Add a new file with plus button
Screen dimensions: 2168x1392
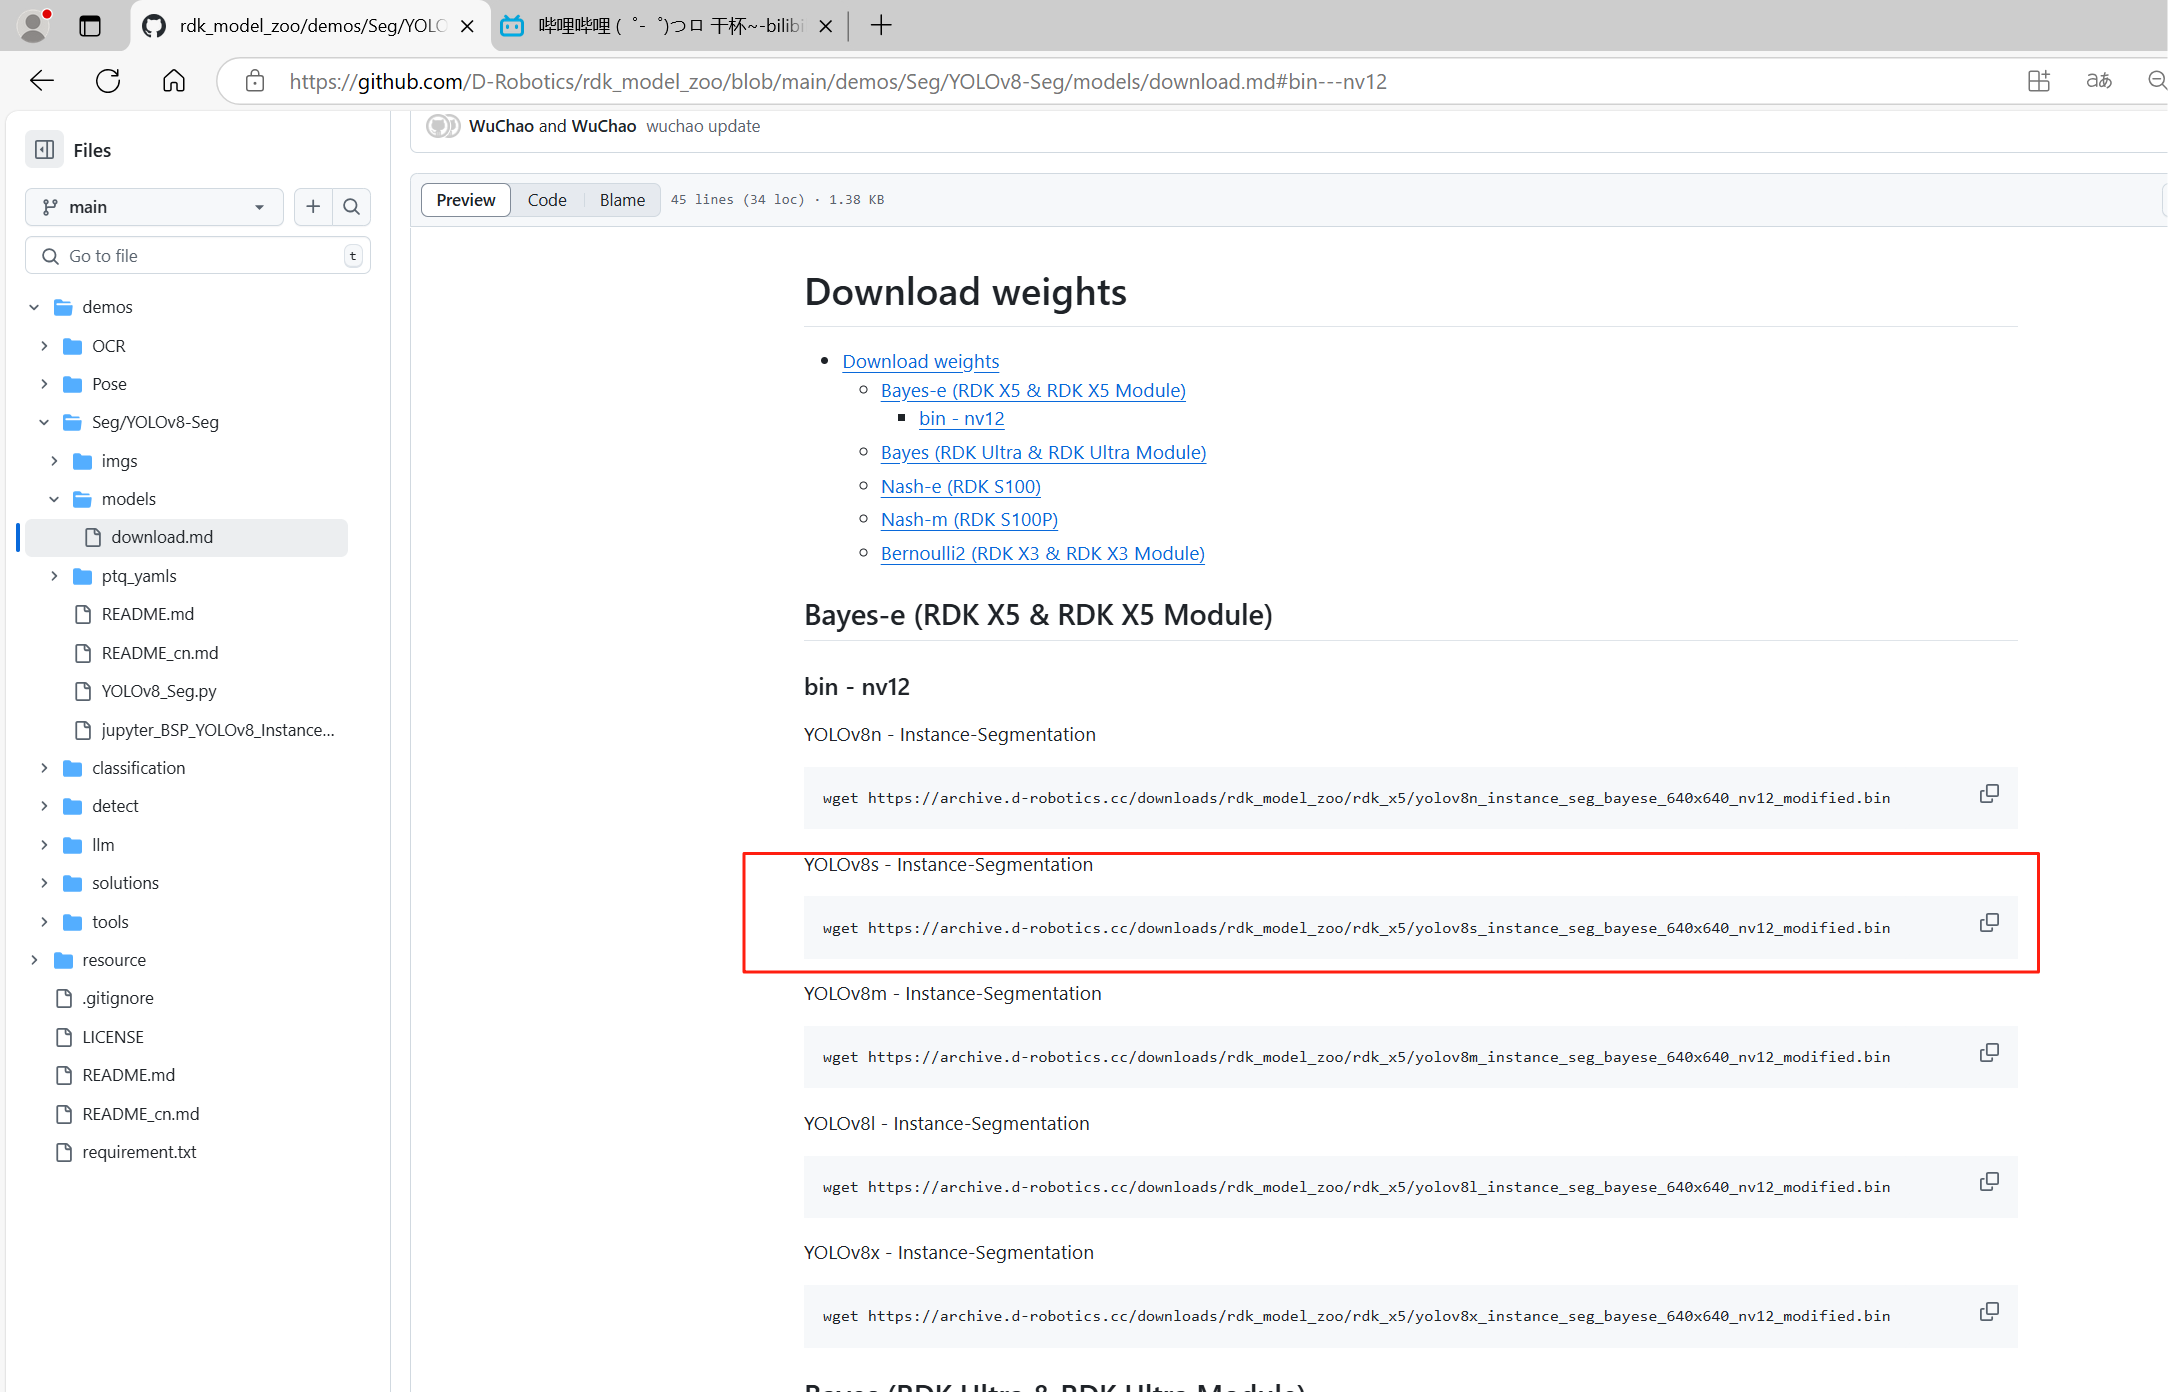313,207
